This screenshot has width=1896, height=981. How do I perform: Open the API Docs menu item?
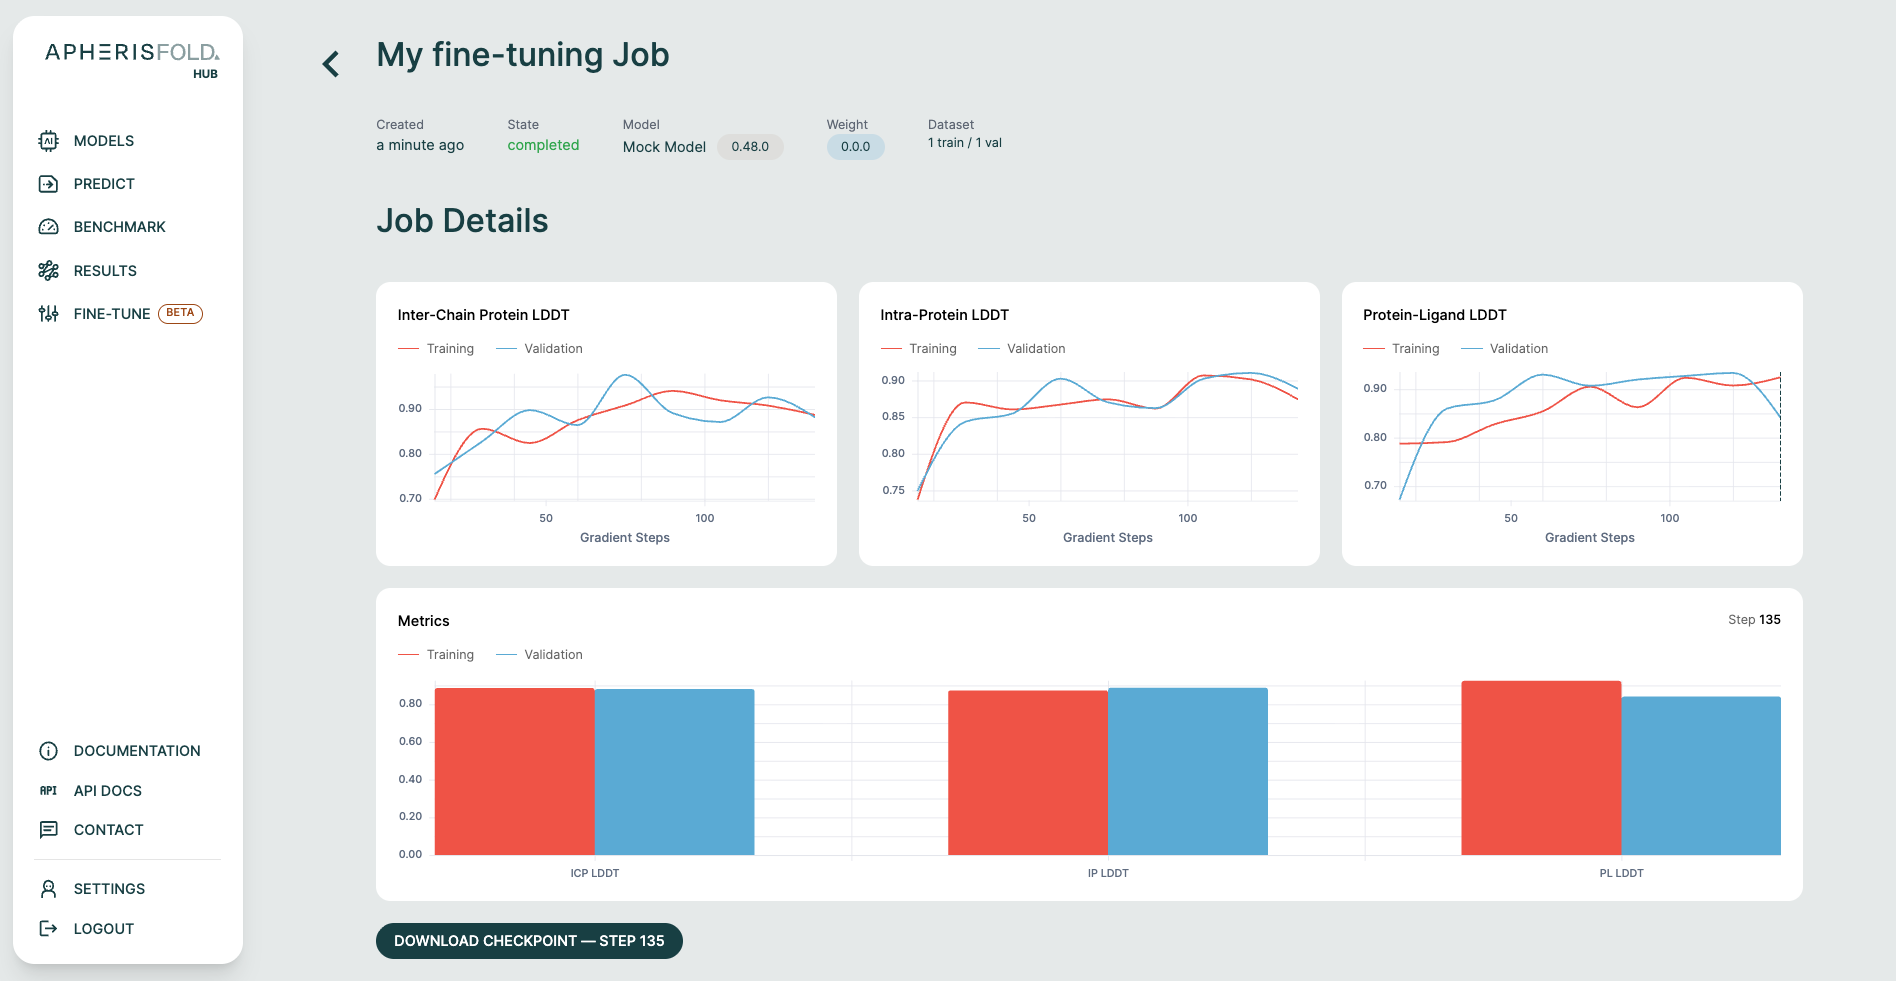(107, 791)
